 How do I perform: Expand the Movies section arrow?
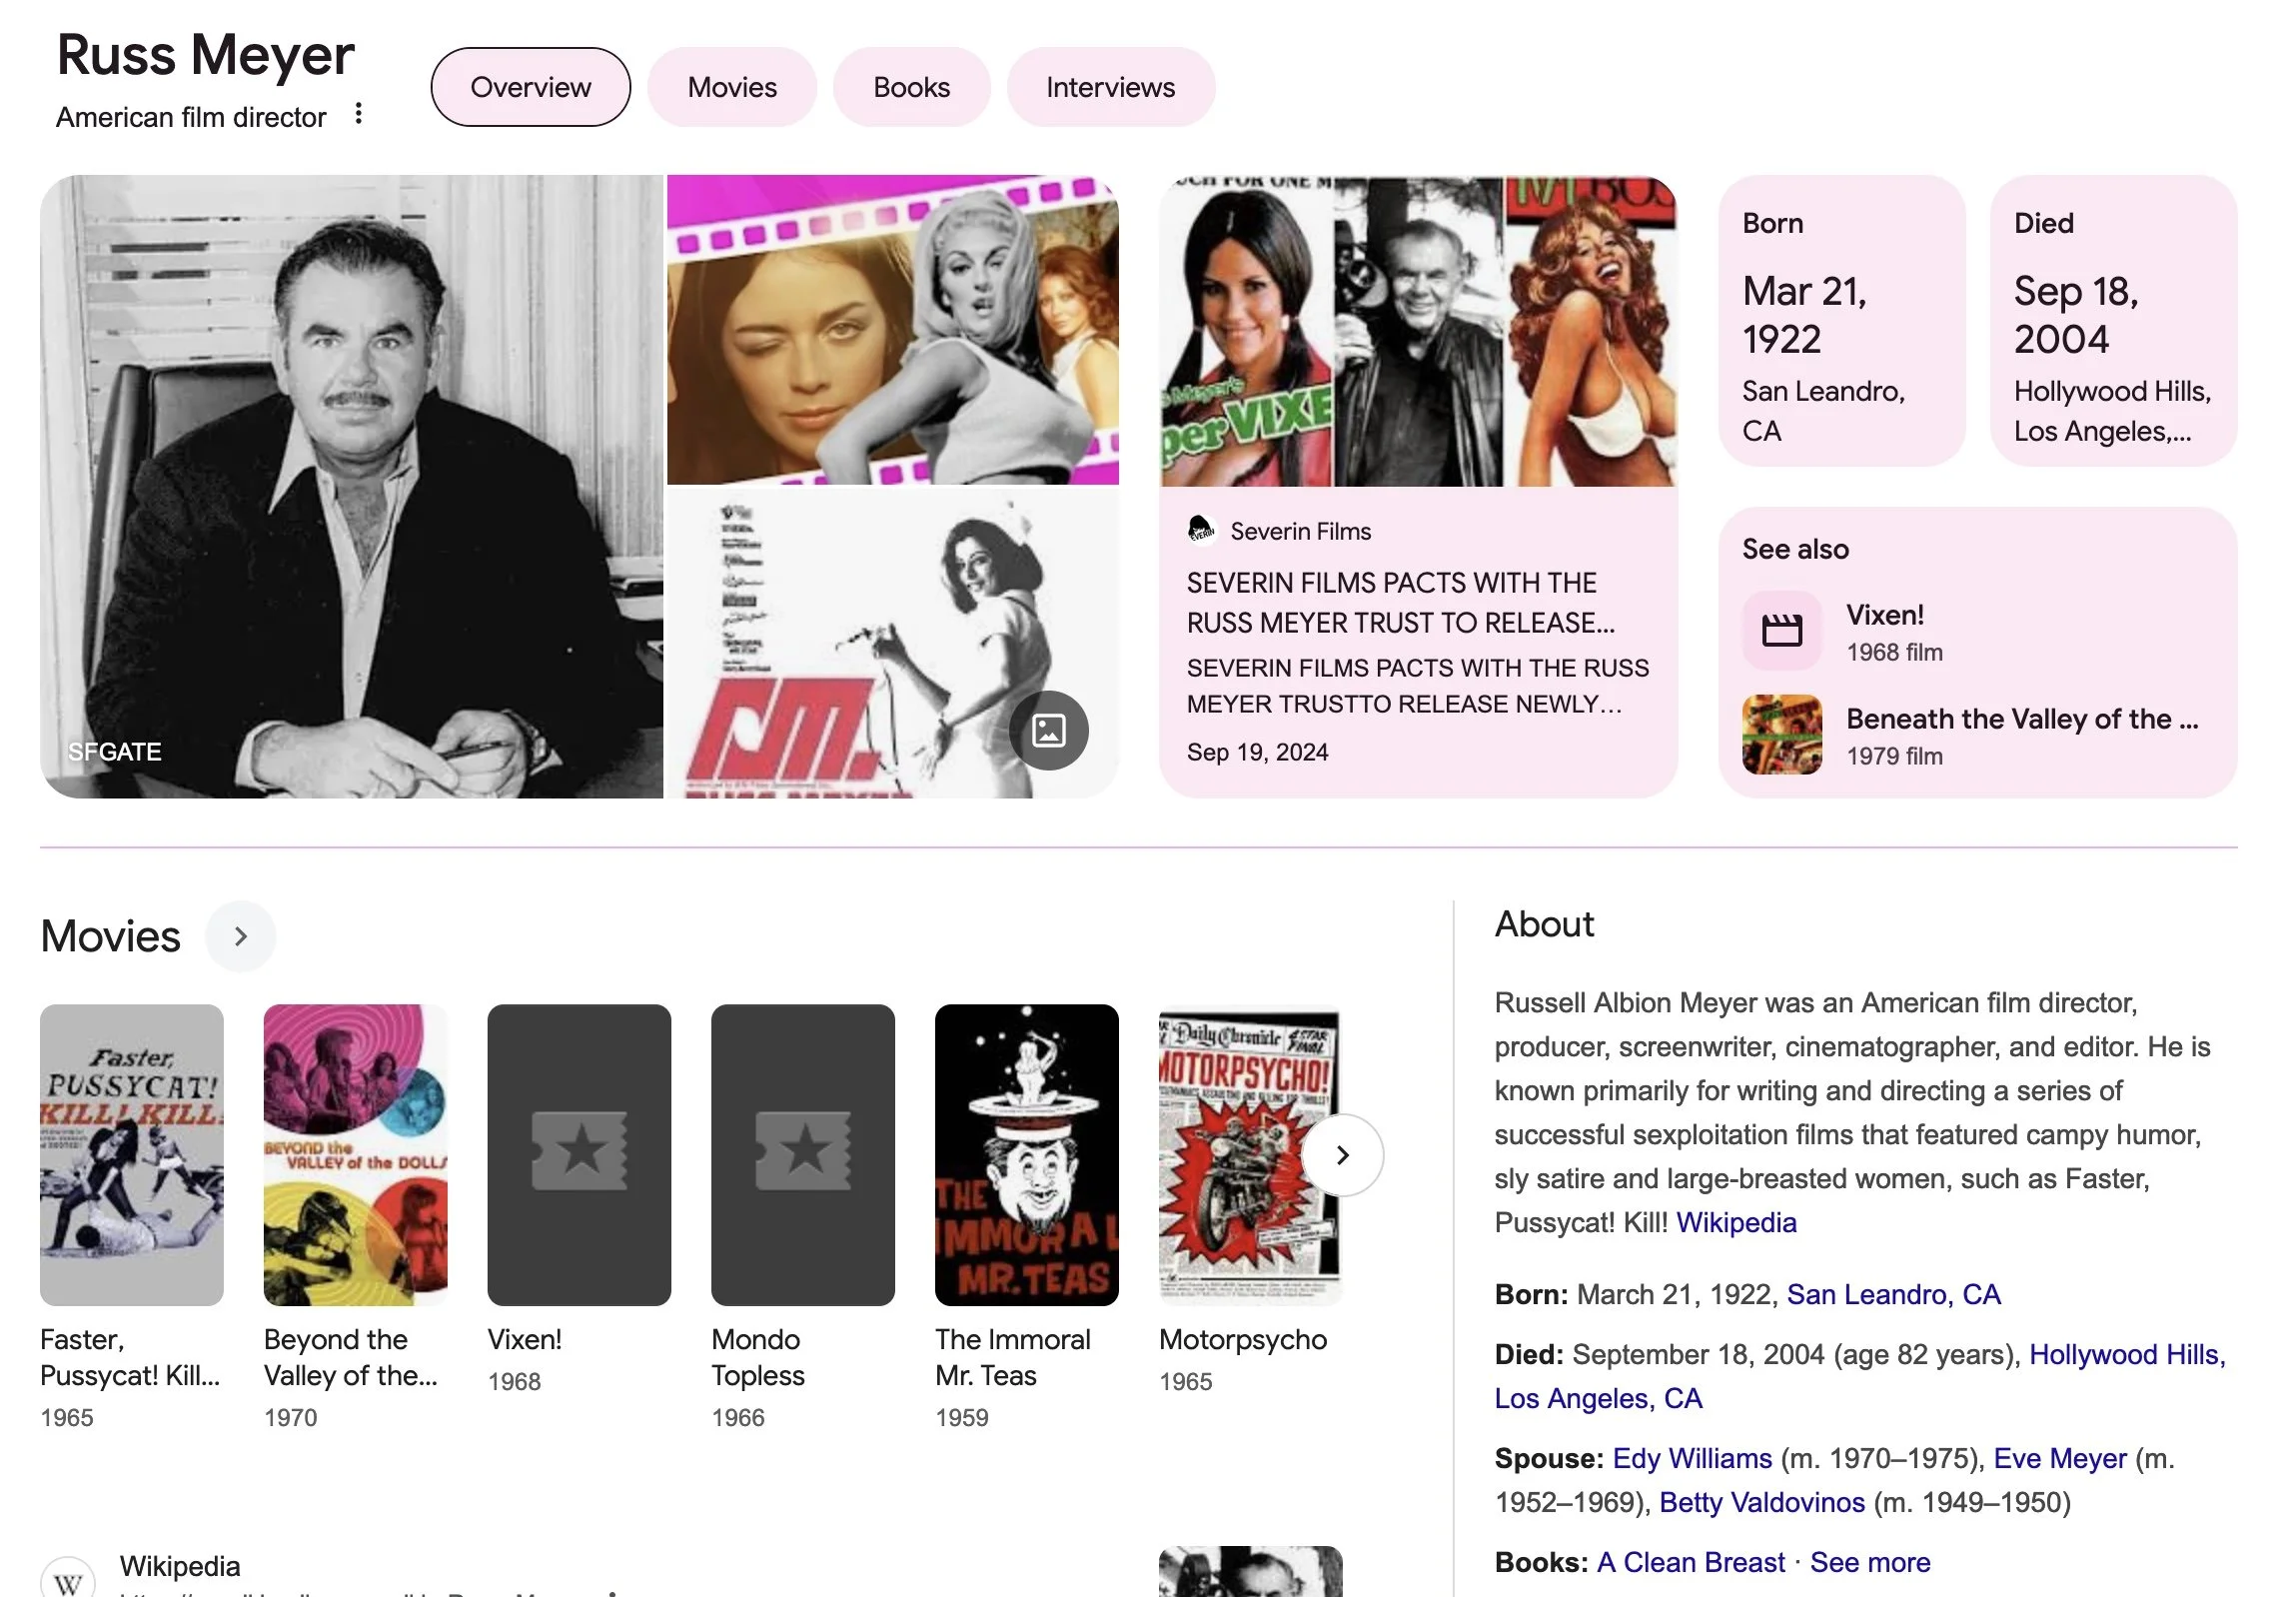click(x=240, y=936)
